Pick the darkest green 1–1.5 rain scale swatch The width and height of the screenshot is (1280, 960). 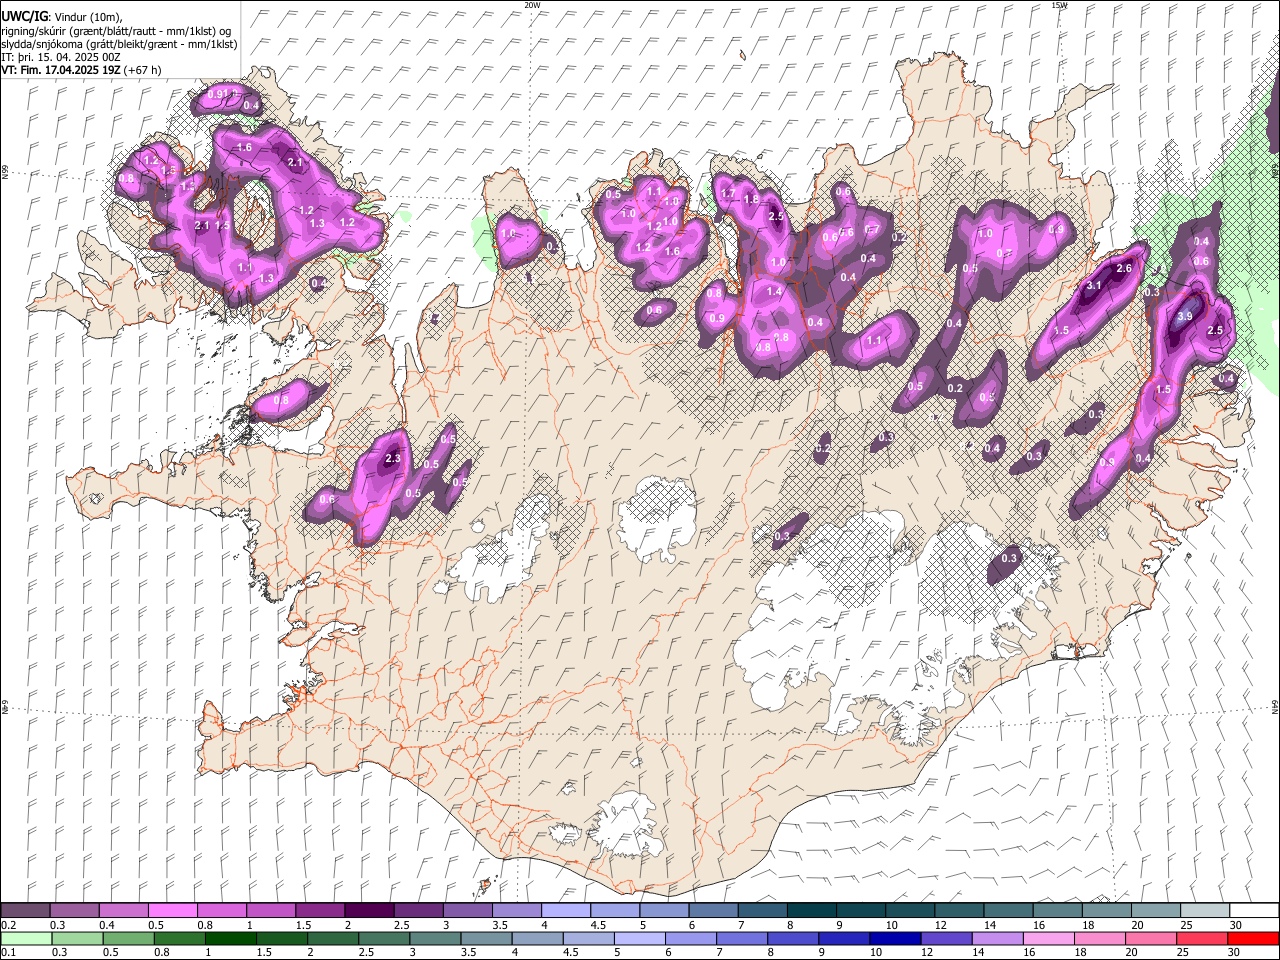tap(231, 938)
